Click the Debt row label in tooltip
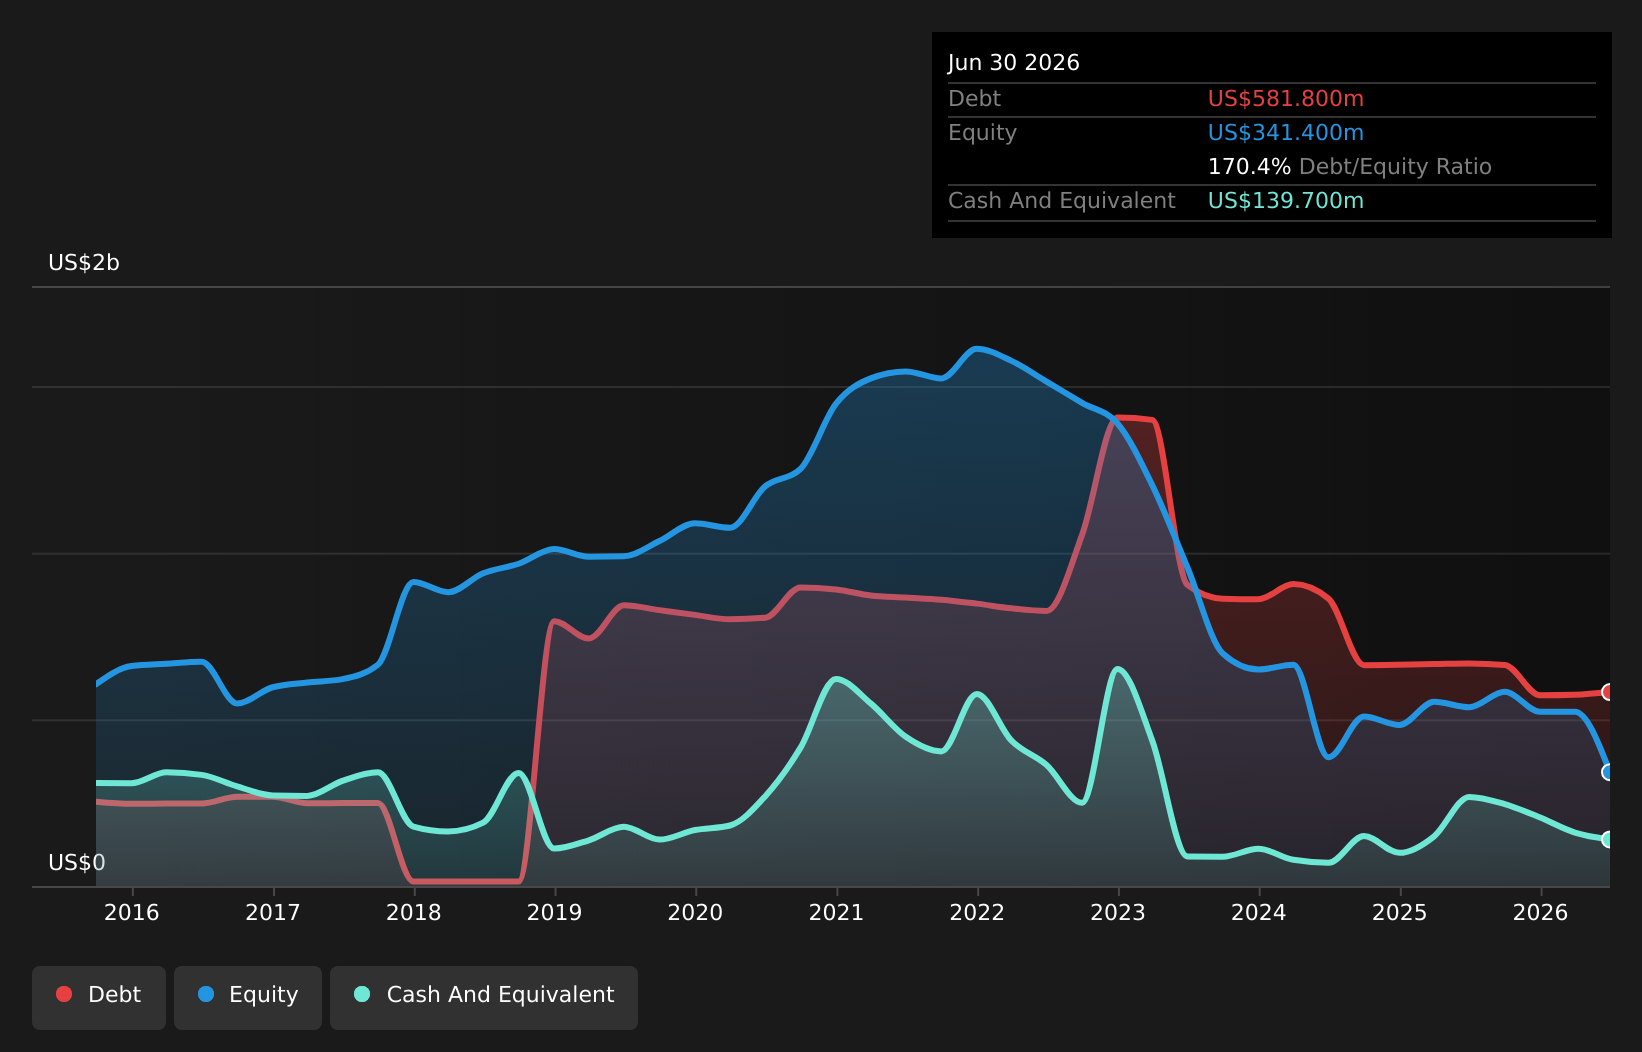Viewport: 1642px width, 1052px height. [974, 99]
